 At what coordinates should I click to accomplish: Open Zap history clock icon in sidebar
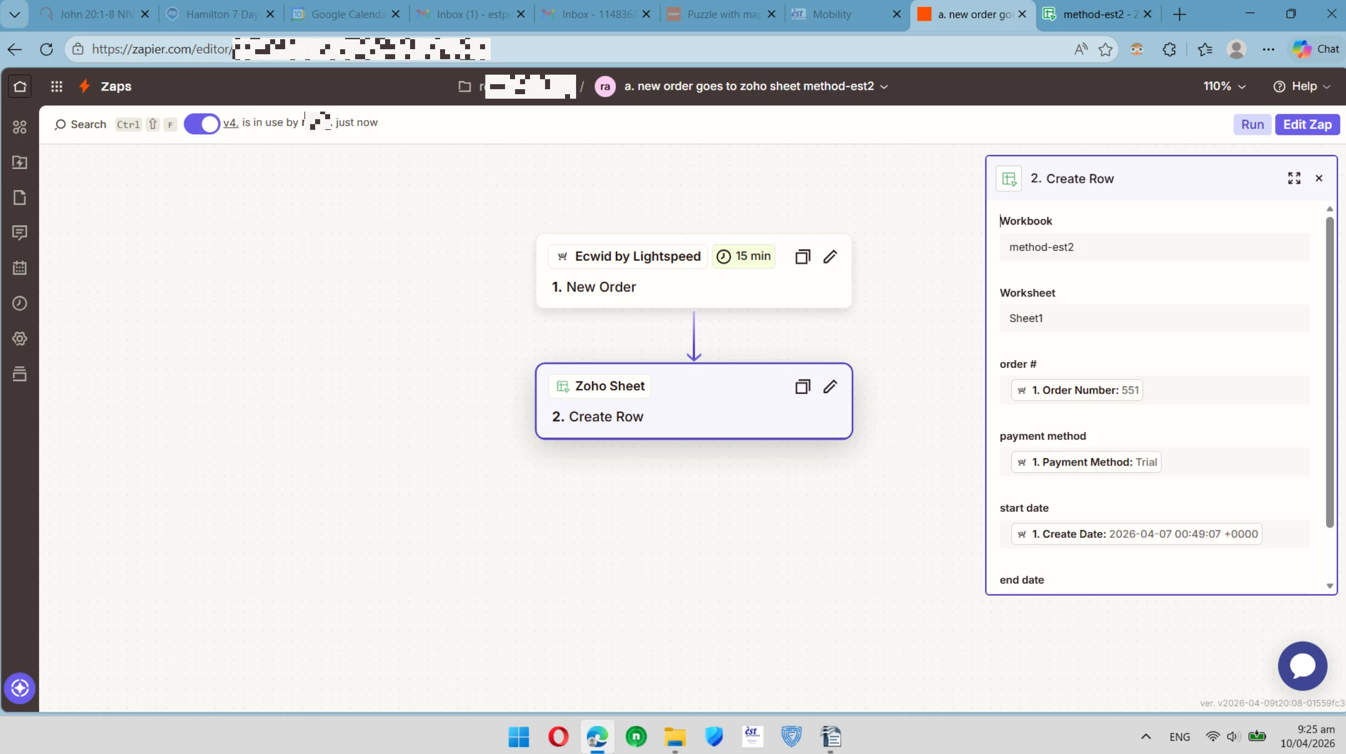[20, 303]
